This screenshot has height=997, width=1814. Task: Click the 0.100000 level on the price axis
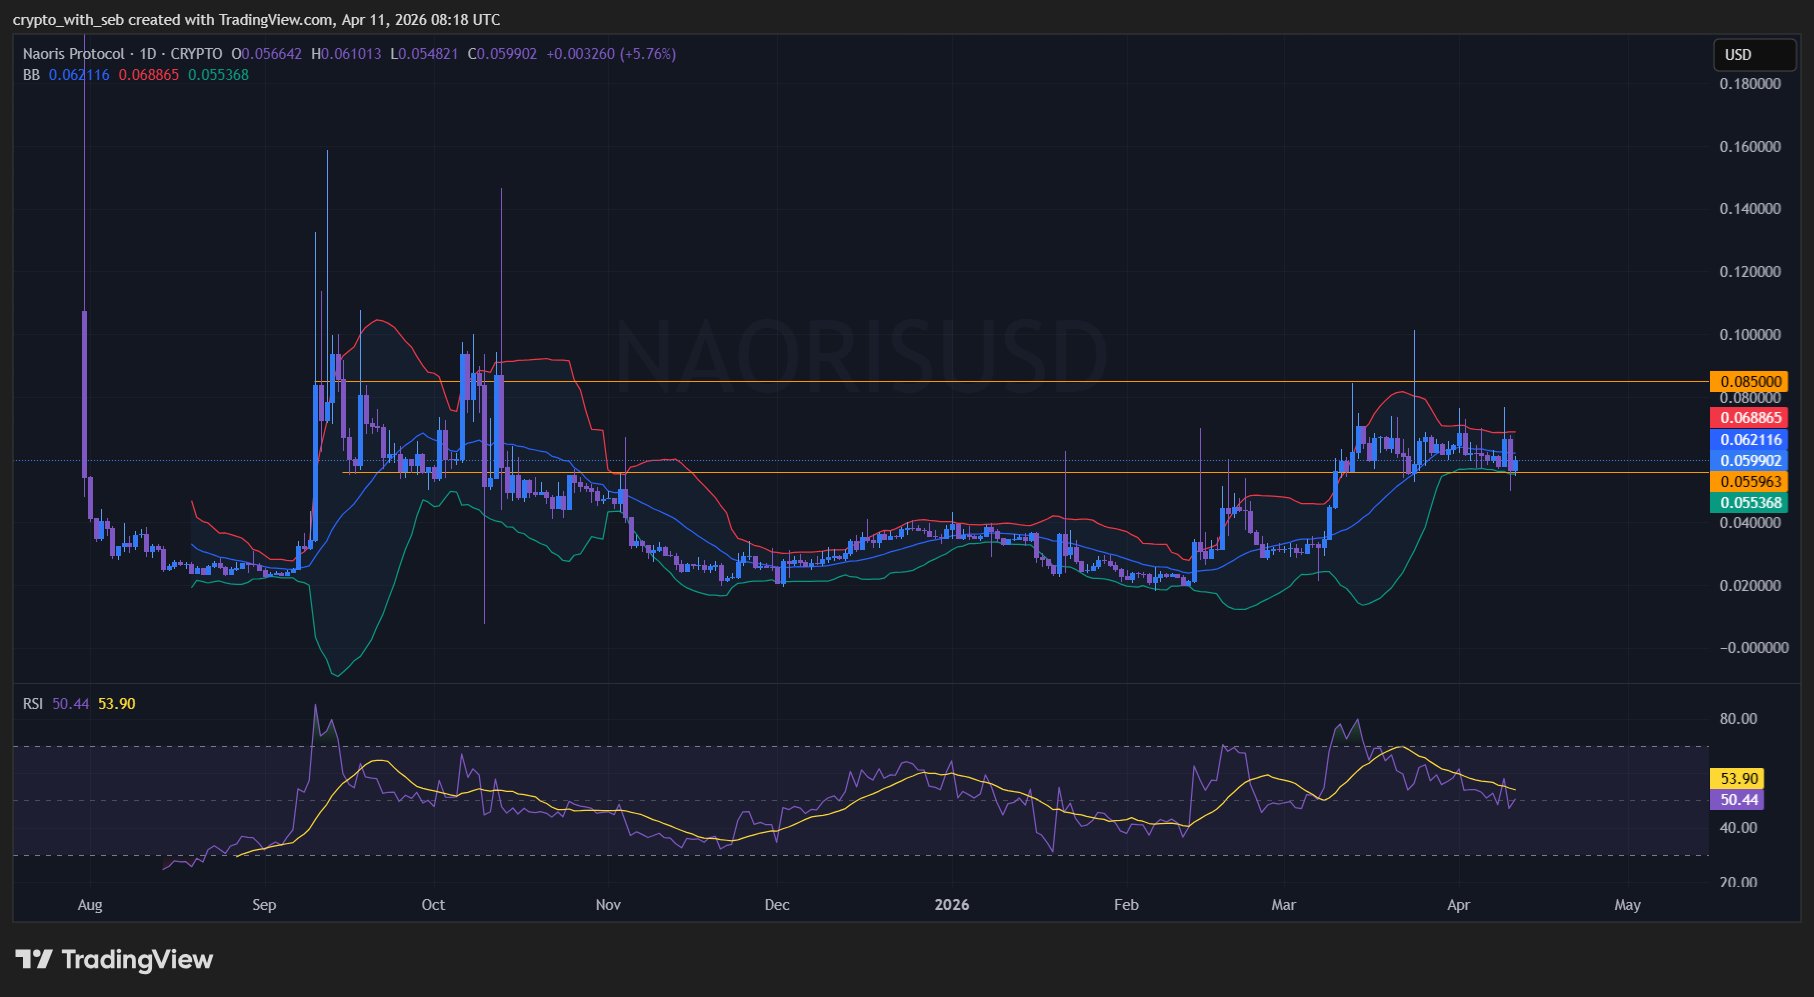point(1749,335)
